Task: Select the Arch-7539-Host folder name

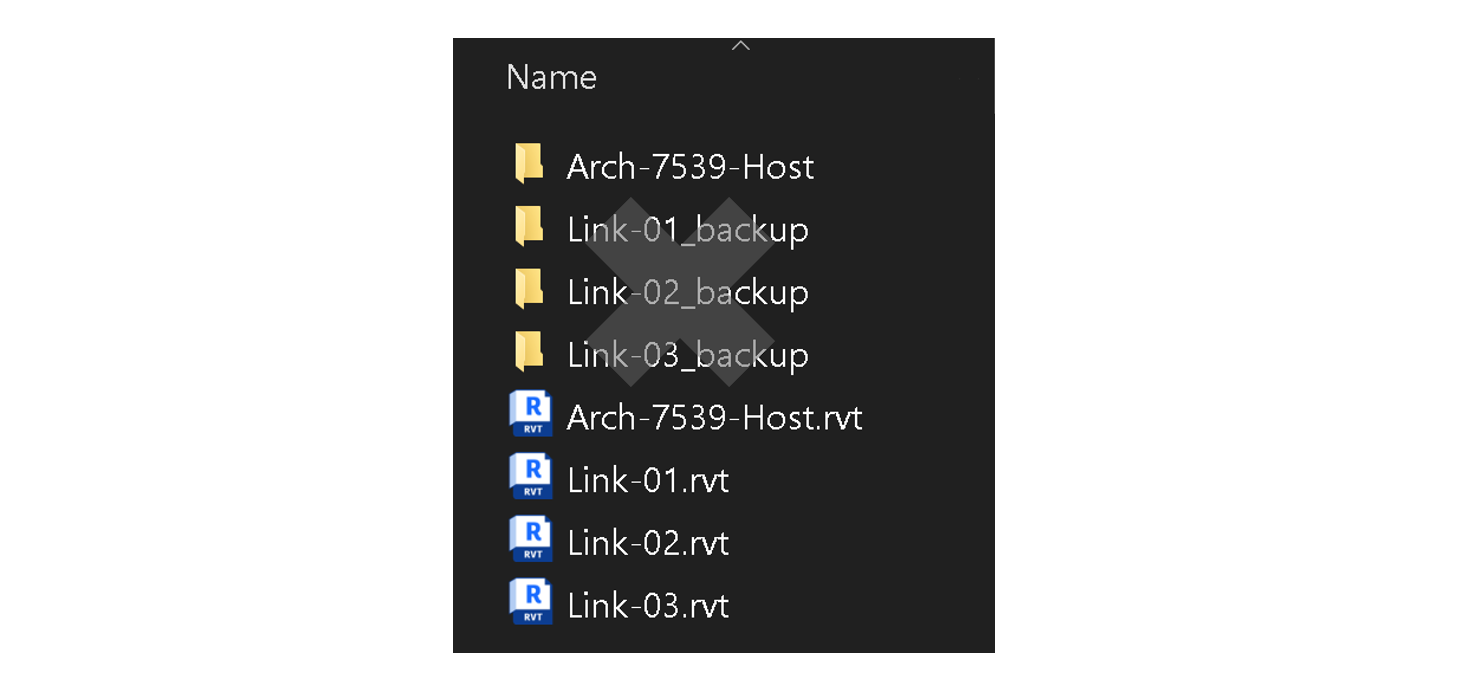Action: [x=690, y=166]
